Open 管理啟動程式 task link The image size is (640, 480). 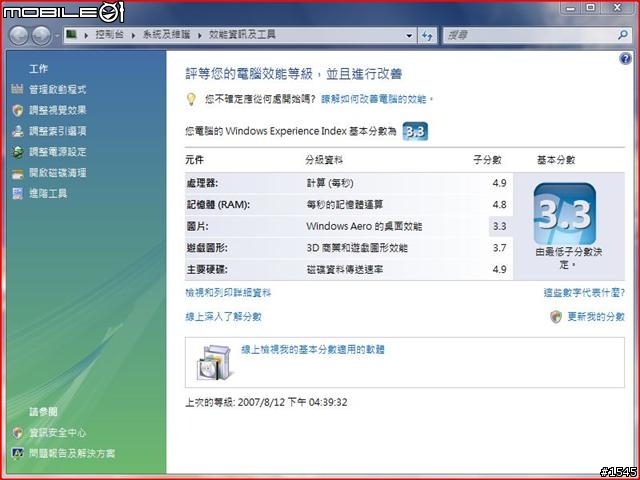58,89
